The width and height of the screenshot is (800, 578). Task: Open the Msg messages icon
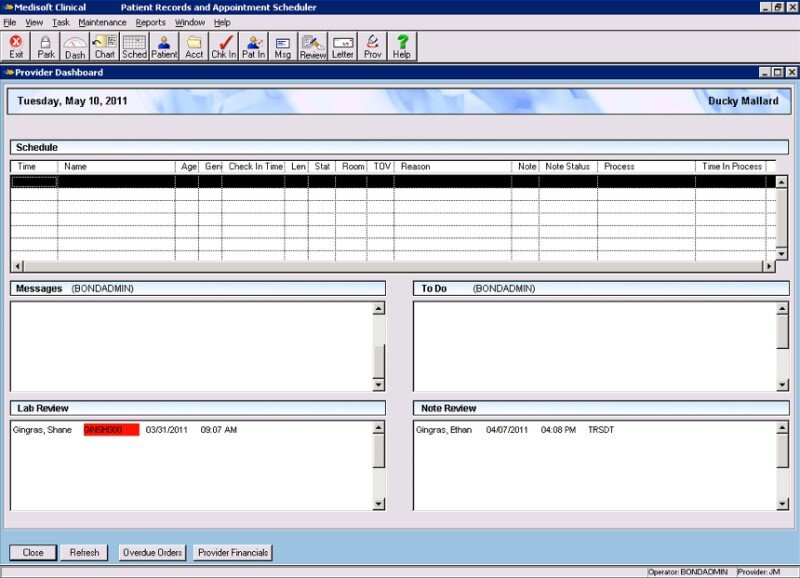pyautogui.click(x=283, y=47)
